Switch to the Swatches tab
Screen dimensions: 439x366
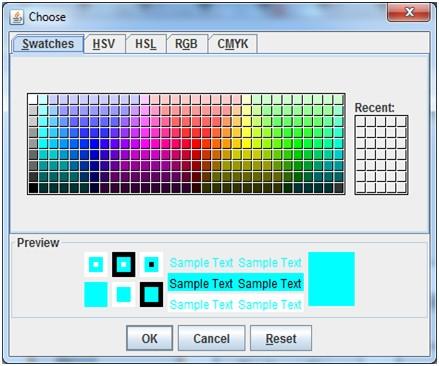48,44
